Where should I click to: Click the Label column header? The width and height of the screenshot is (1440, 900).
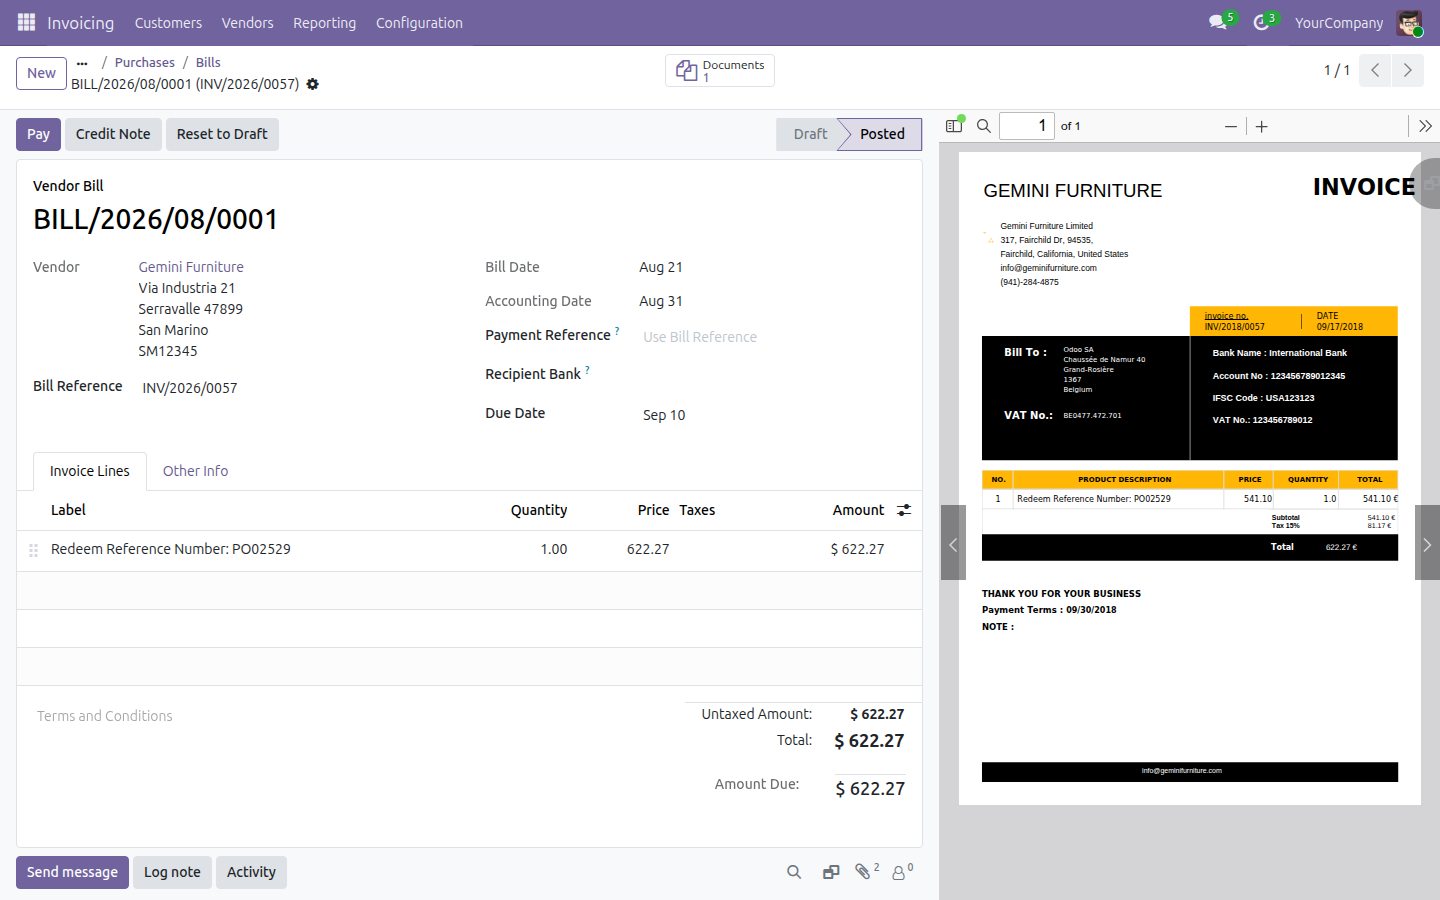click(68, 510)
